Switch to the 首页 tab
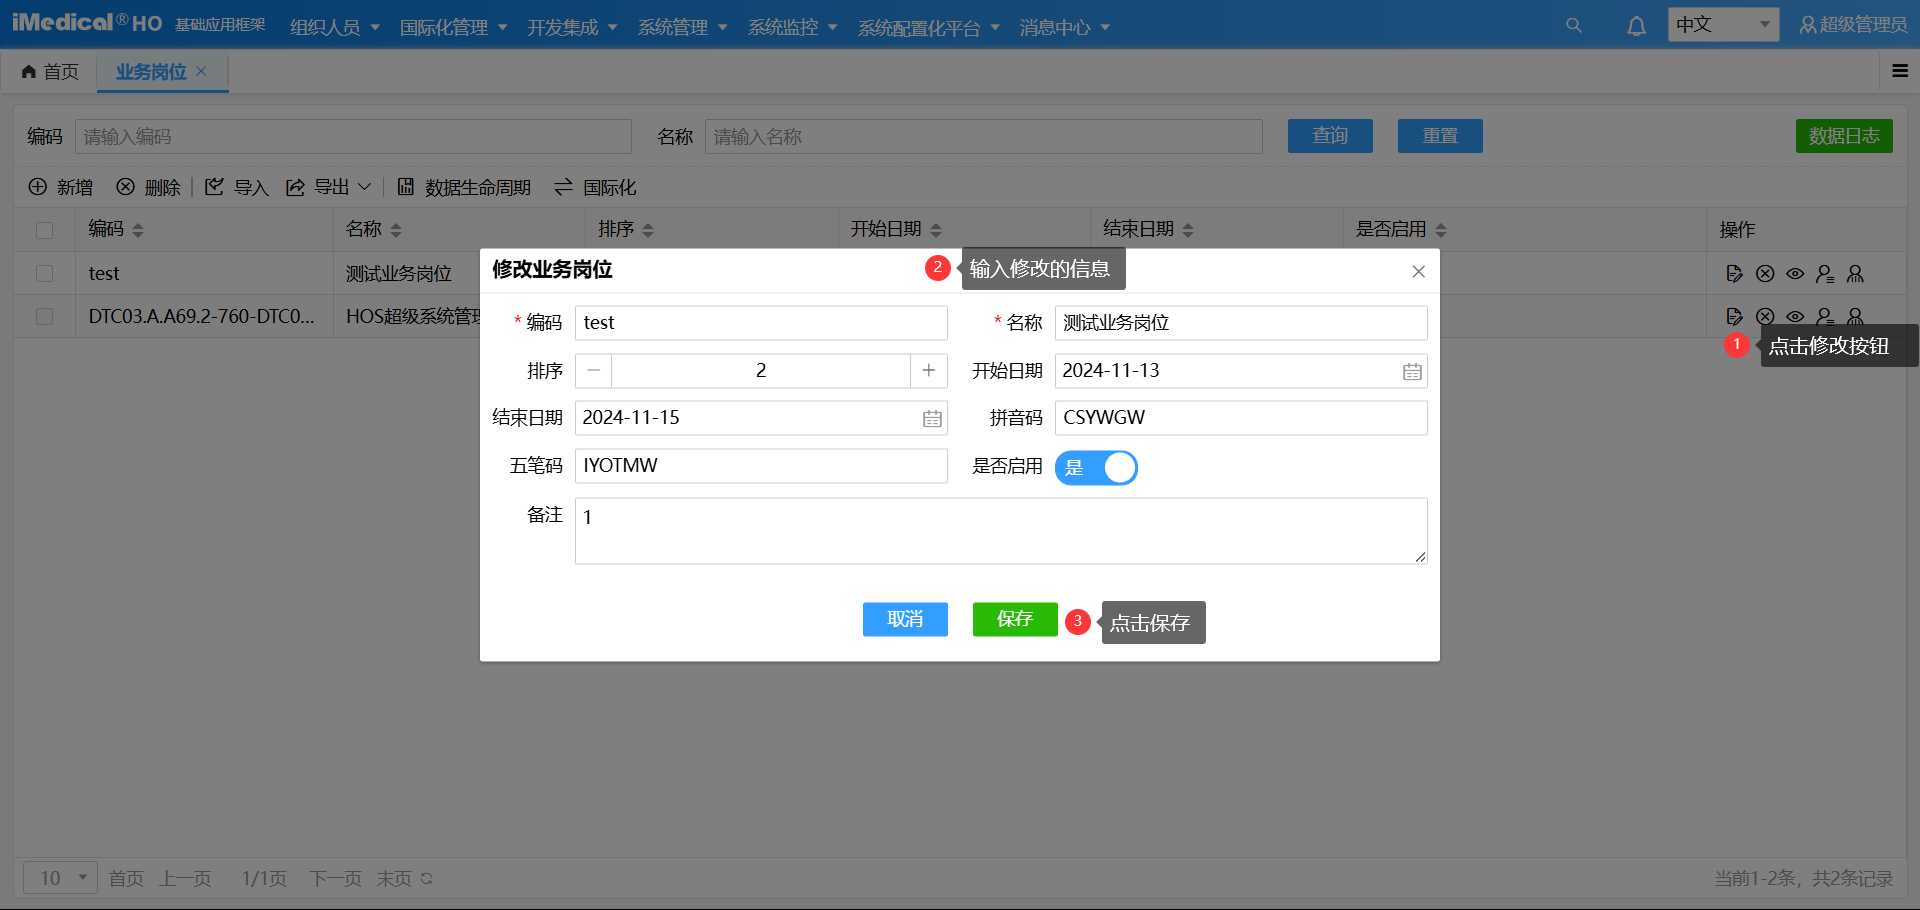The width and height of the screenshot is (1920, 910). point(50,71)
